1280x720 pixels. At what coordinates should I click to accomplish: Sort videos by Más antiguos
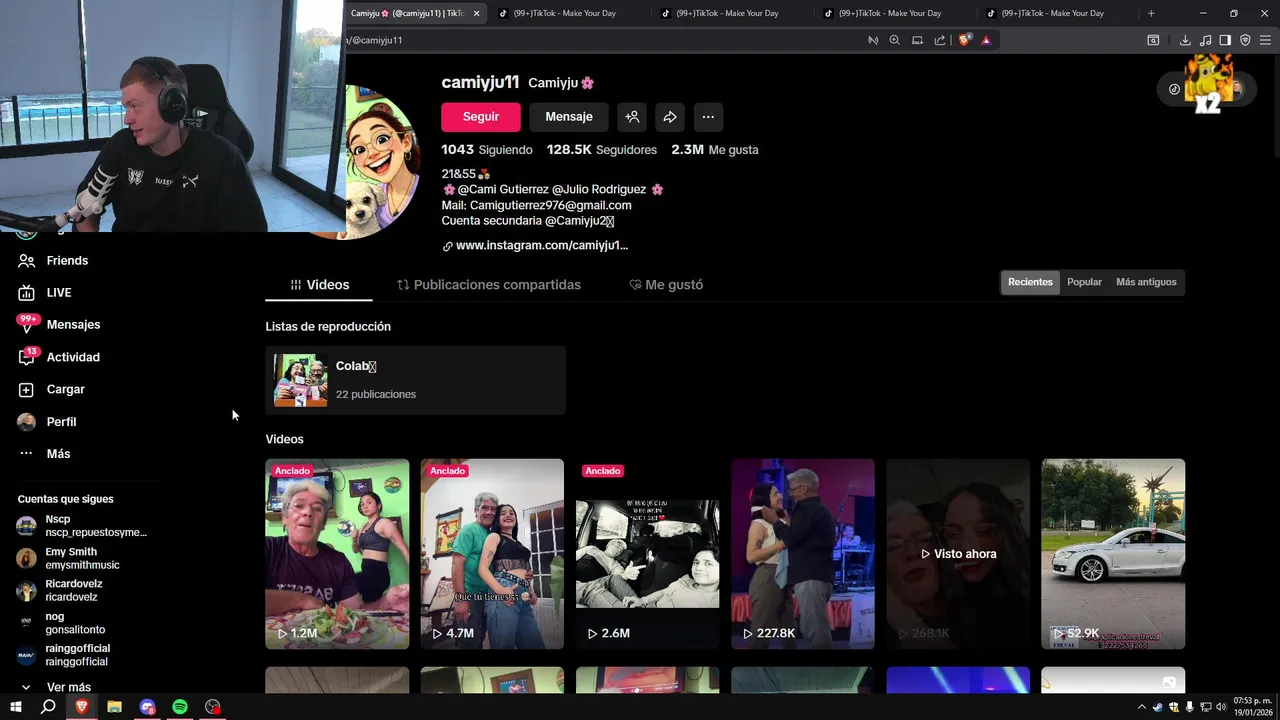click(1146, 282)
